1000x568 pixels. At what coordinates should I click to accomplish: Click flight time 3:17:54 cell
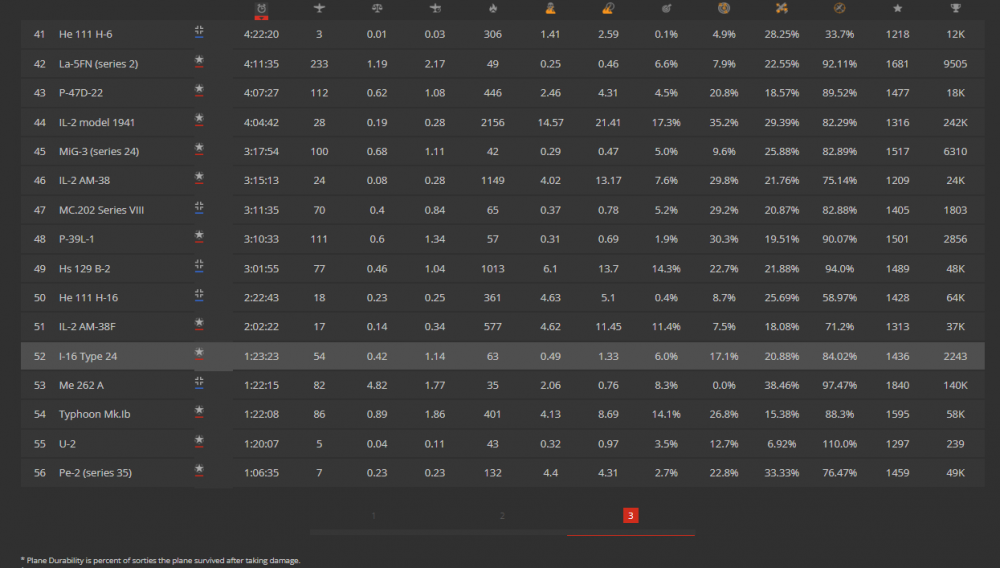pos(261,152)
